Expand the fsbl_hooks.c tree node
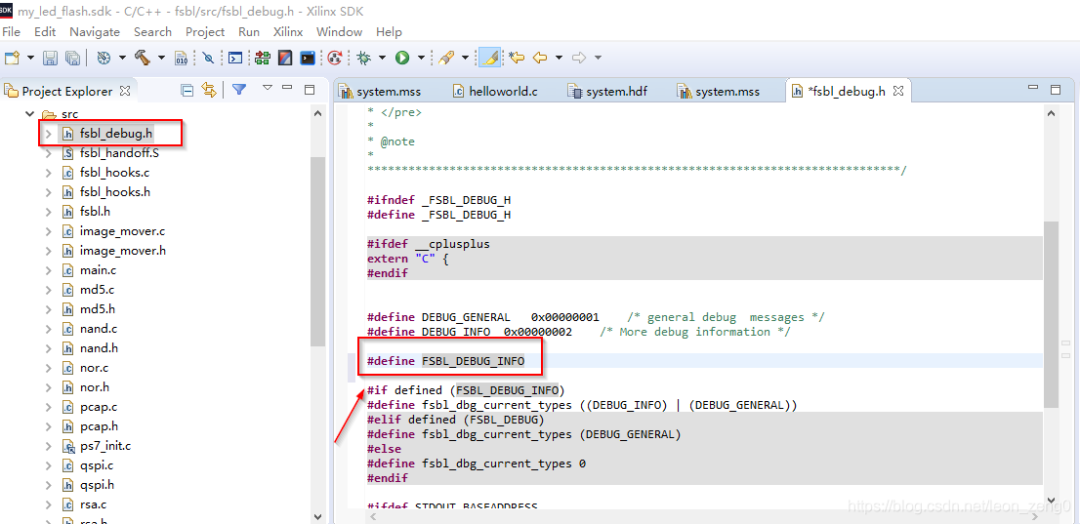This screenshot has width=1080, height=524. 48,172
